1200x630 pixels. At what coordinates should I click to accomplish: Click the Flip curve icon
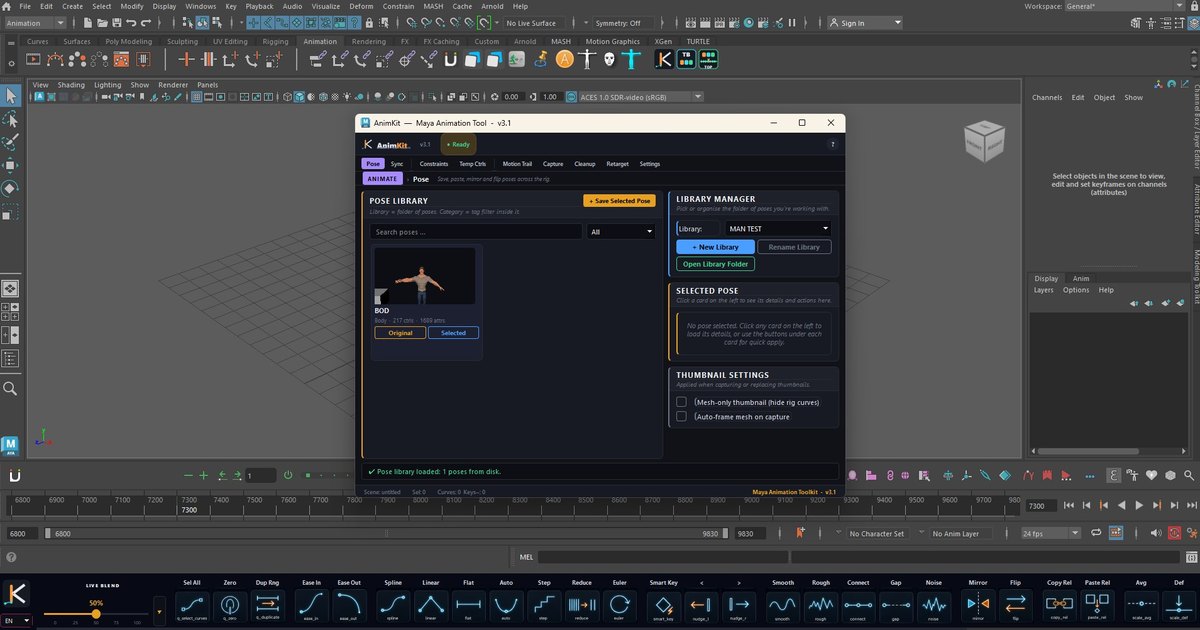1015,604
